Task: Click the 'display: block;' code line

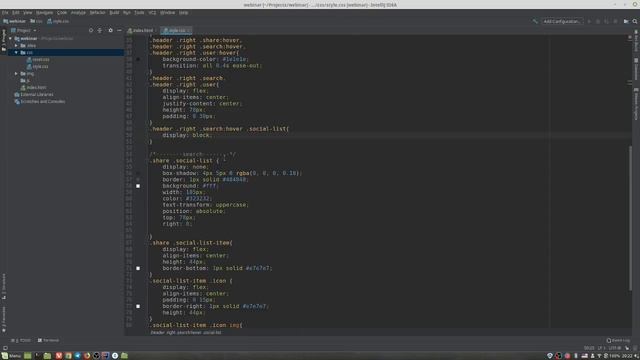Action: 187,135
